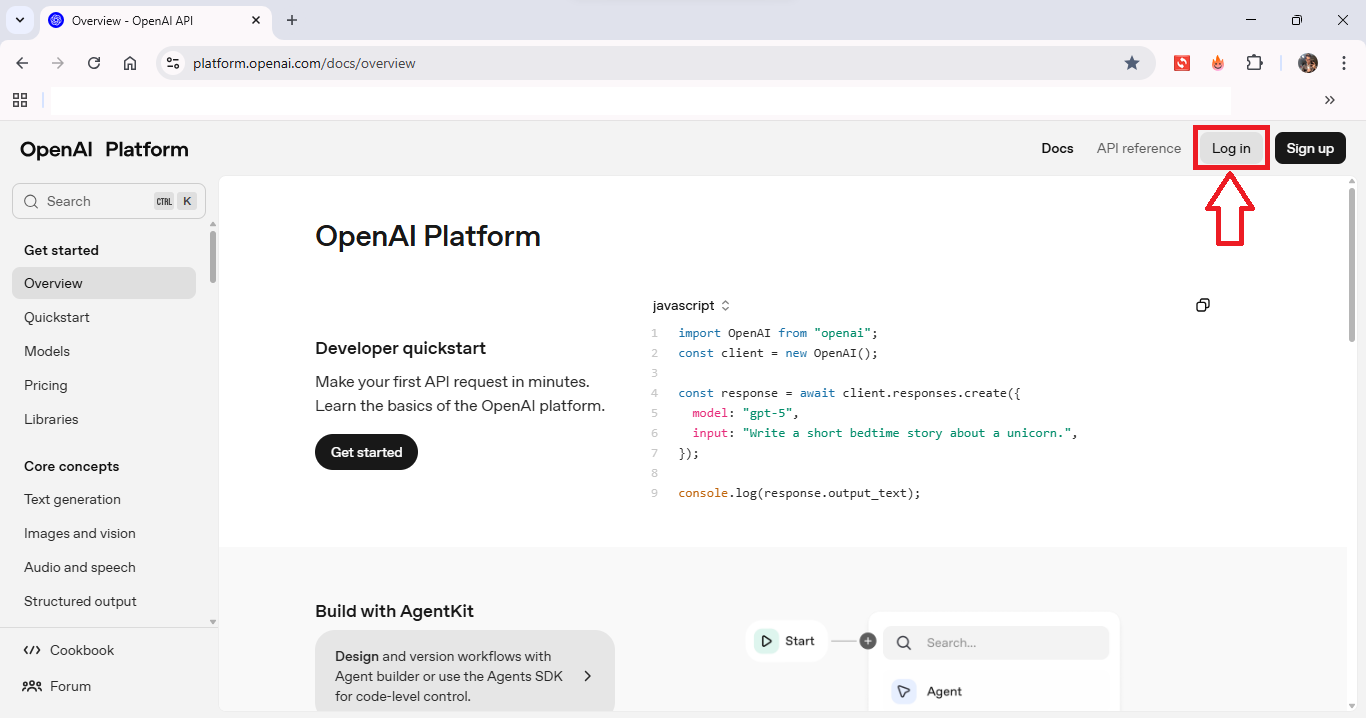
Task: Open the Quickstart sidebar item
Action: (57, 317)
